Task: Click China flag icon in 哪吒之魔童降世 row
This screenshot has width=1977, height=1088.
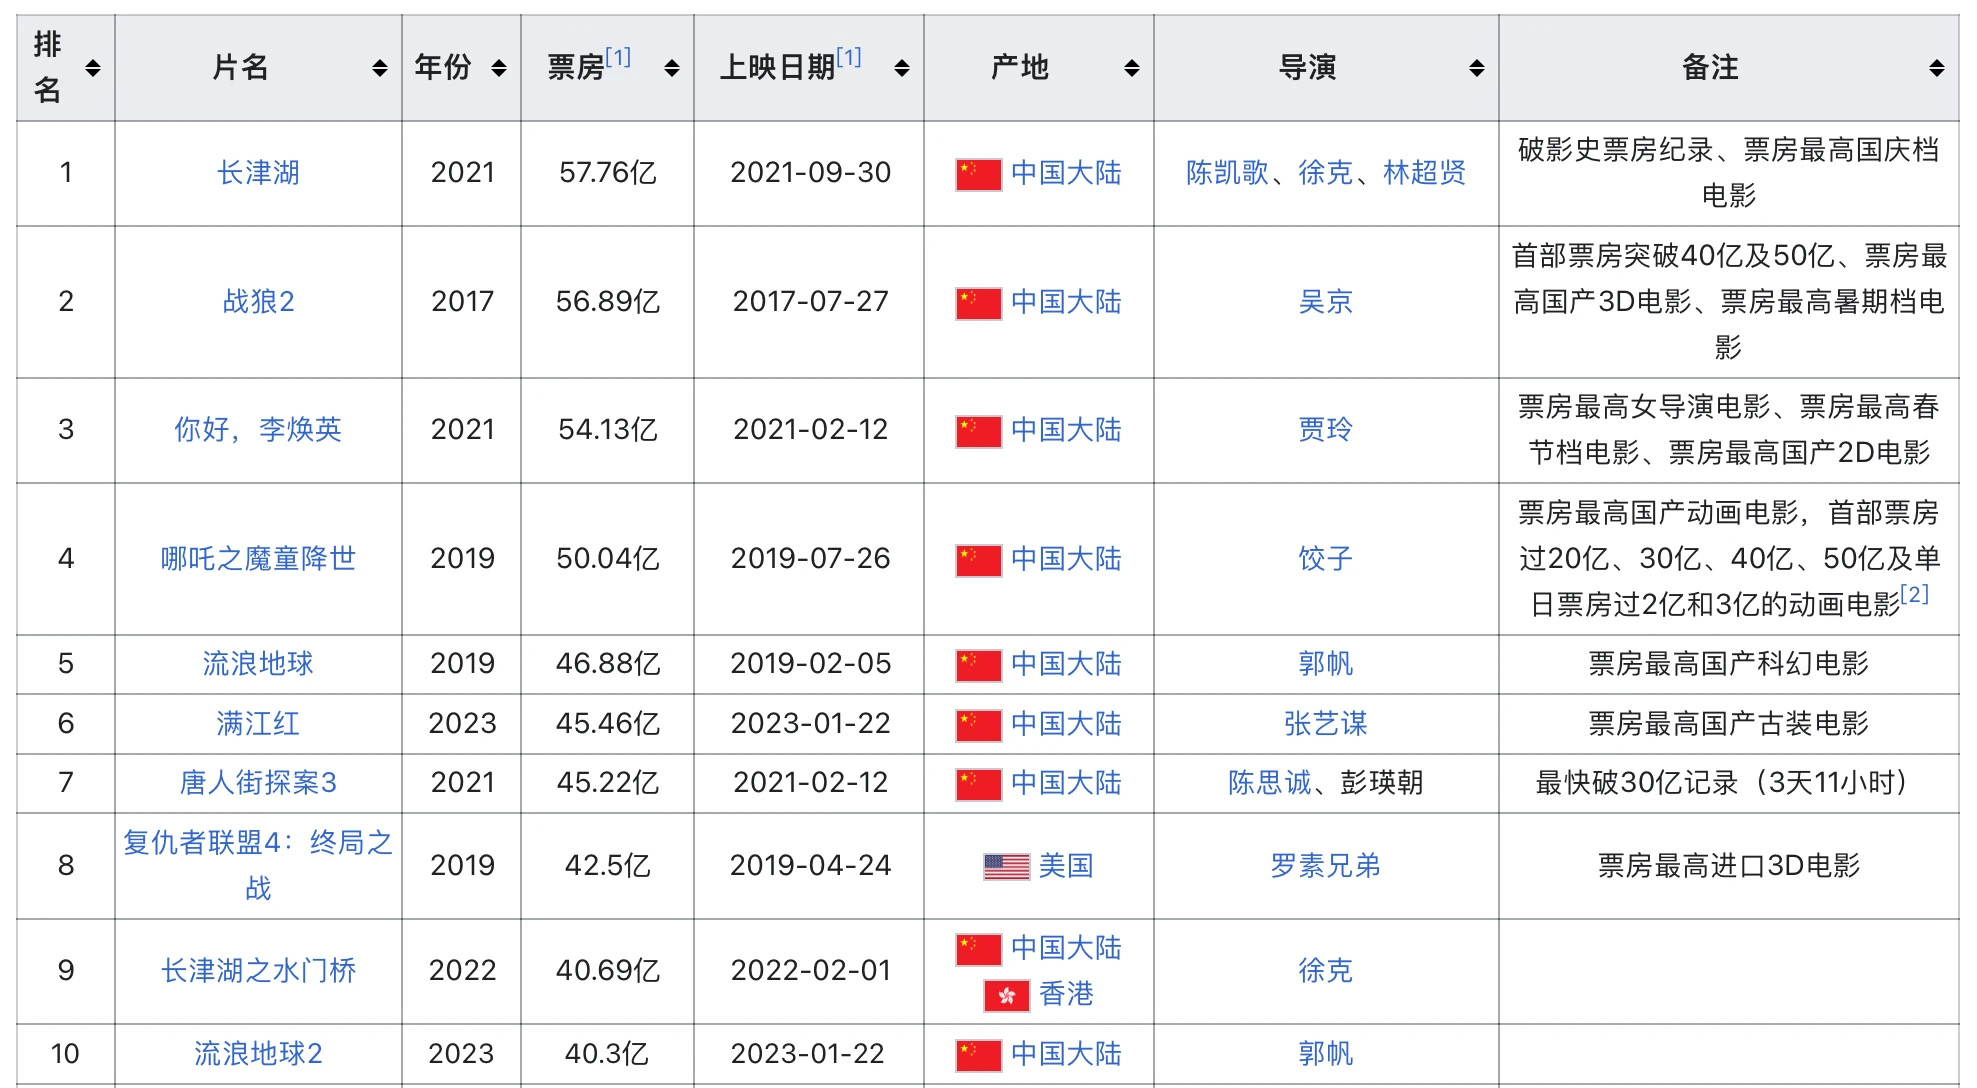Action: (x=978, y=560)
